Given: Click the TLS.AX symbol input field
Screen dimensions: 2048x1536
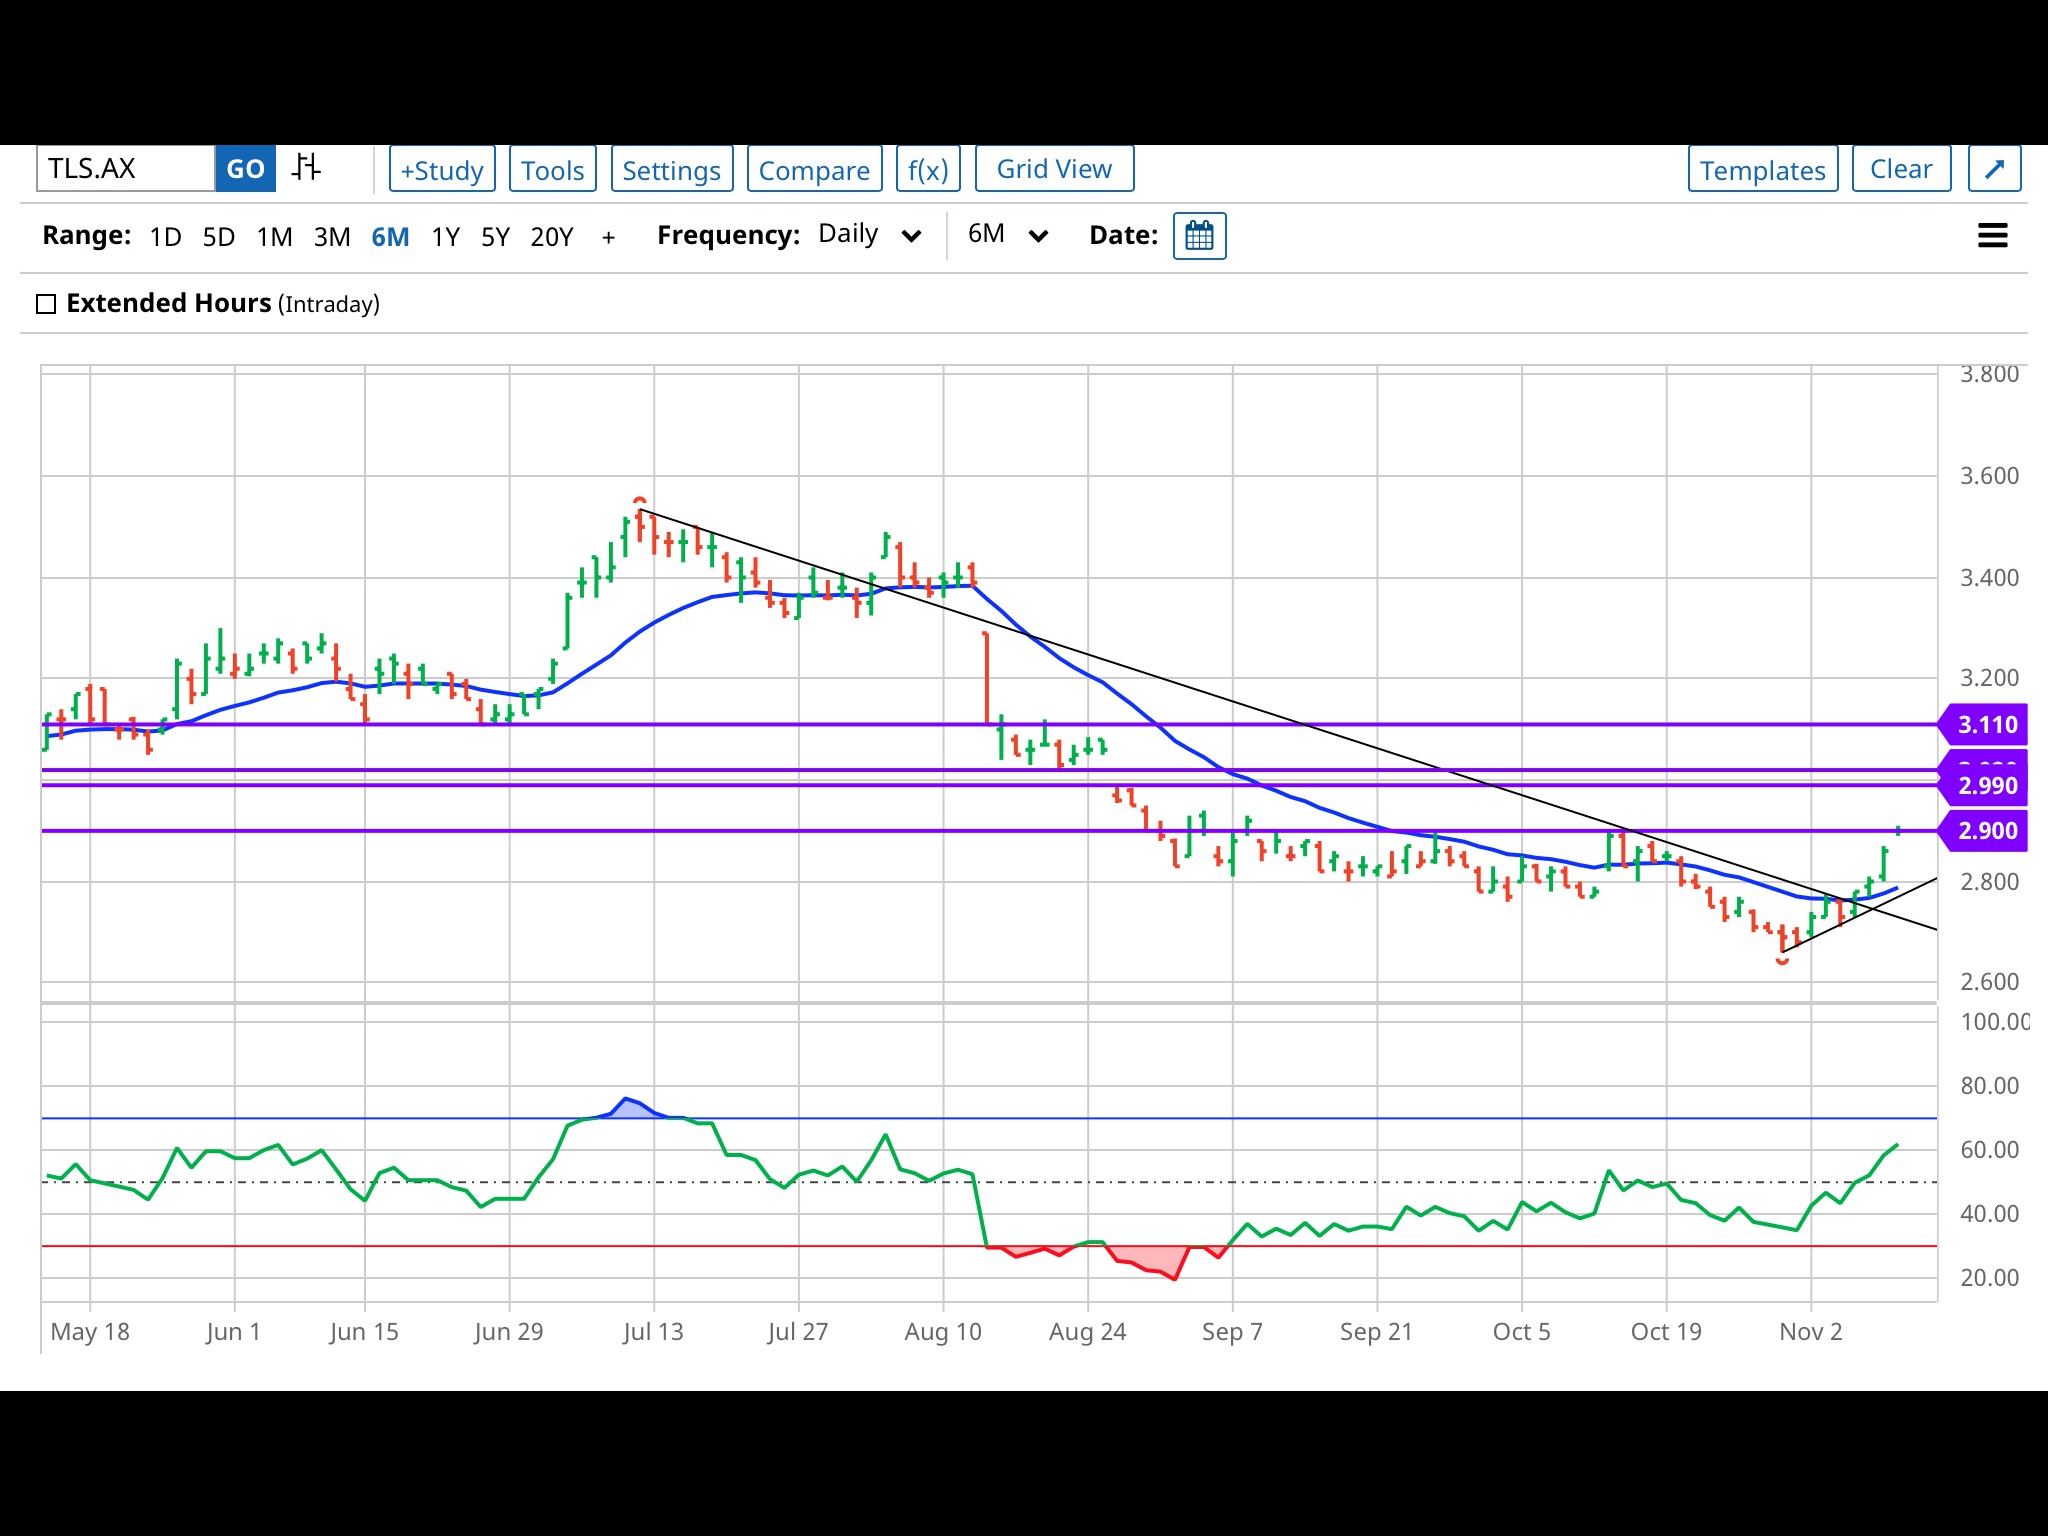Looking at the screenshot, I should pyautogui.click(x=126, y=168).
